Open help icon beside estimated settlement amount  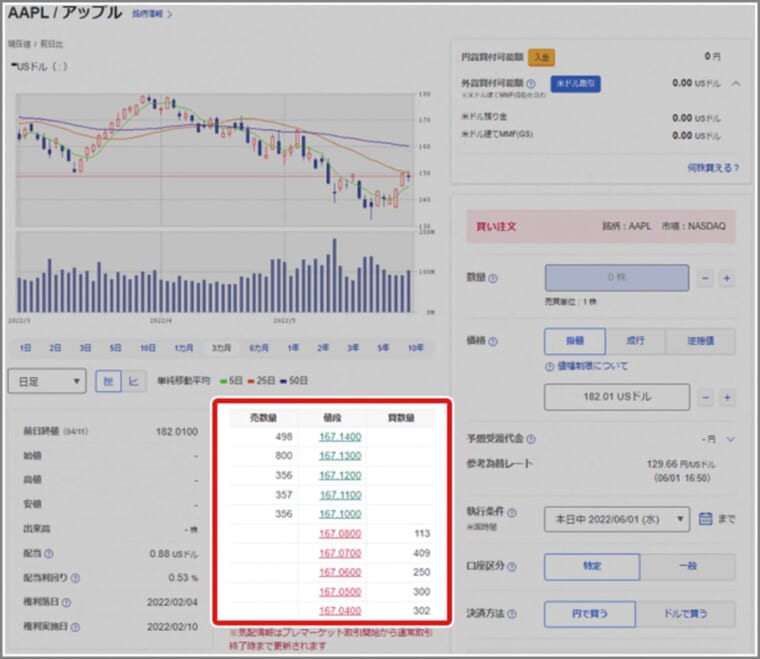pyautogui.click(x=531, y=439)
